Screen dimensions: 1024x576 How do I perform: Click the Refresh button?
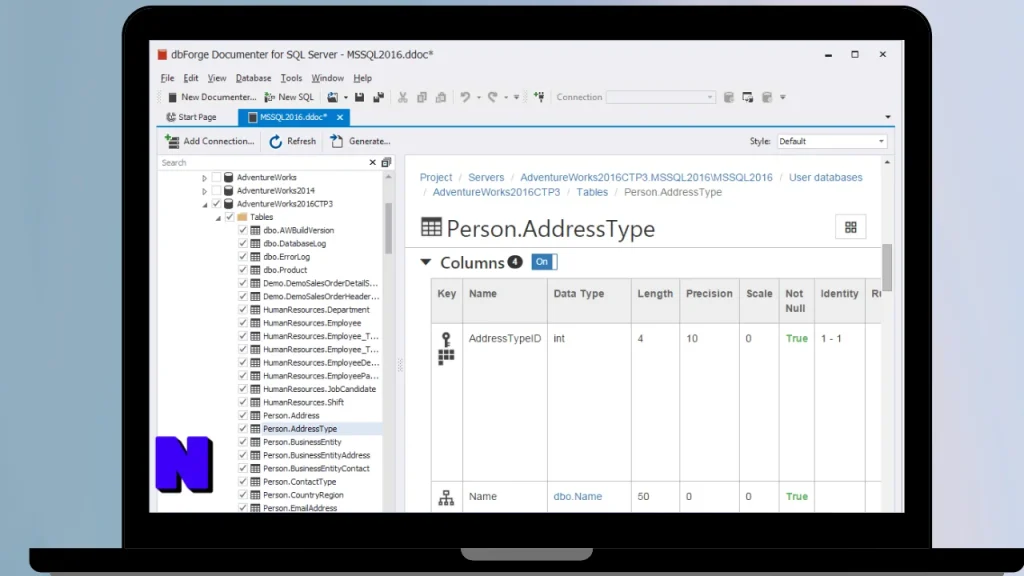(293, 141)
